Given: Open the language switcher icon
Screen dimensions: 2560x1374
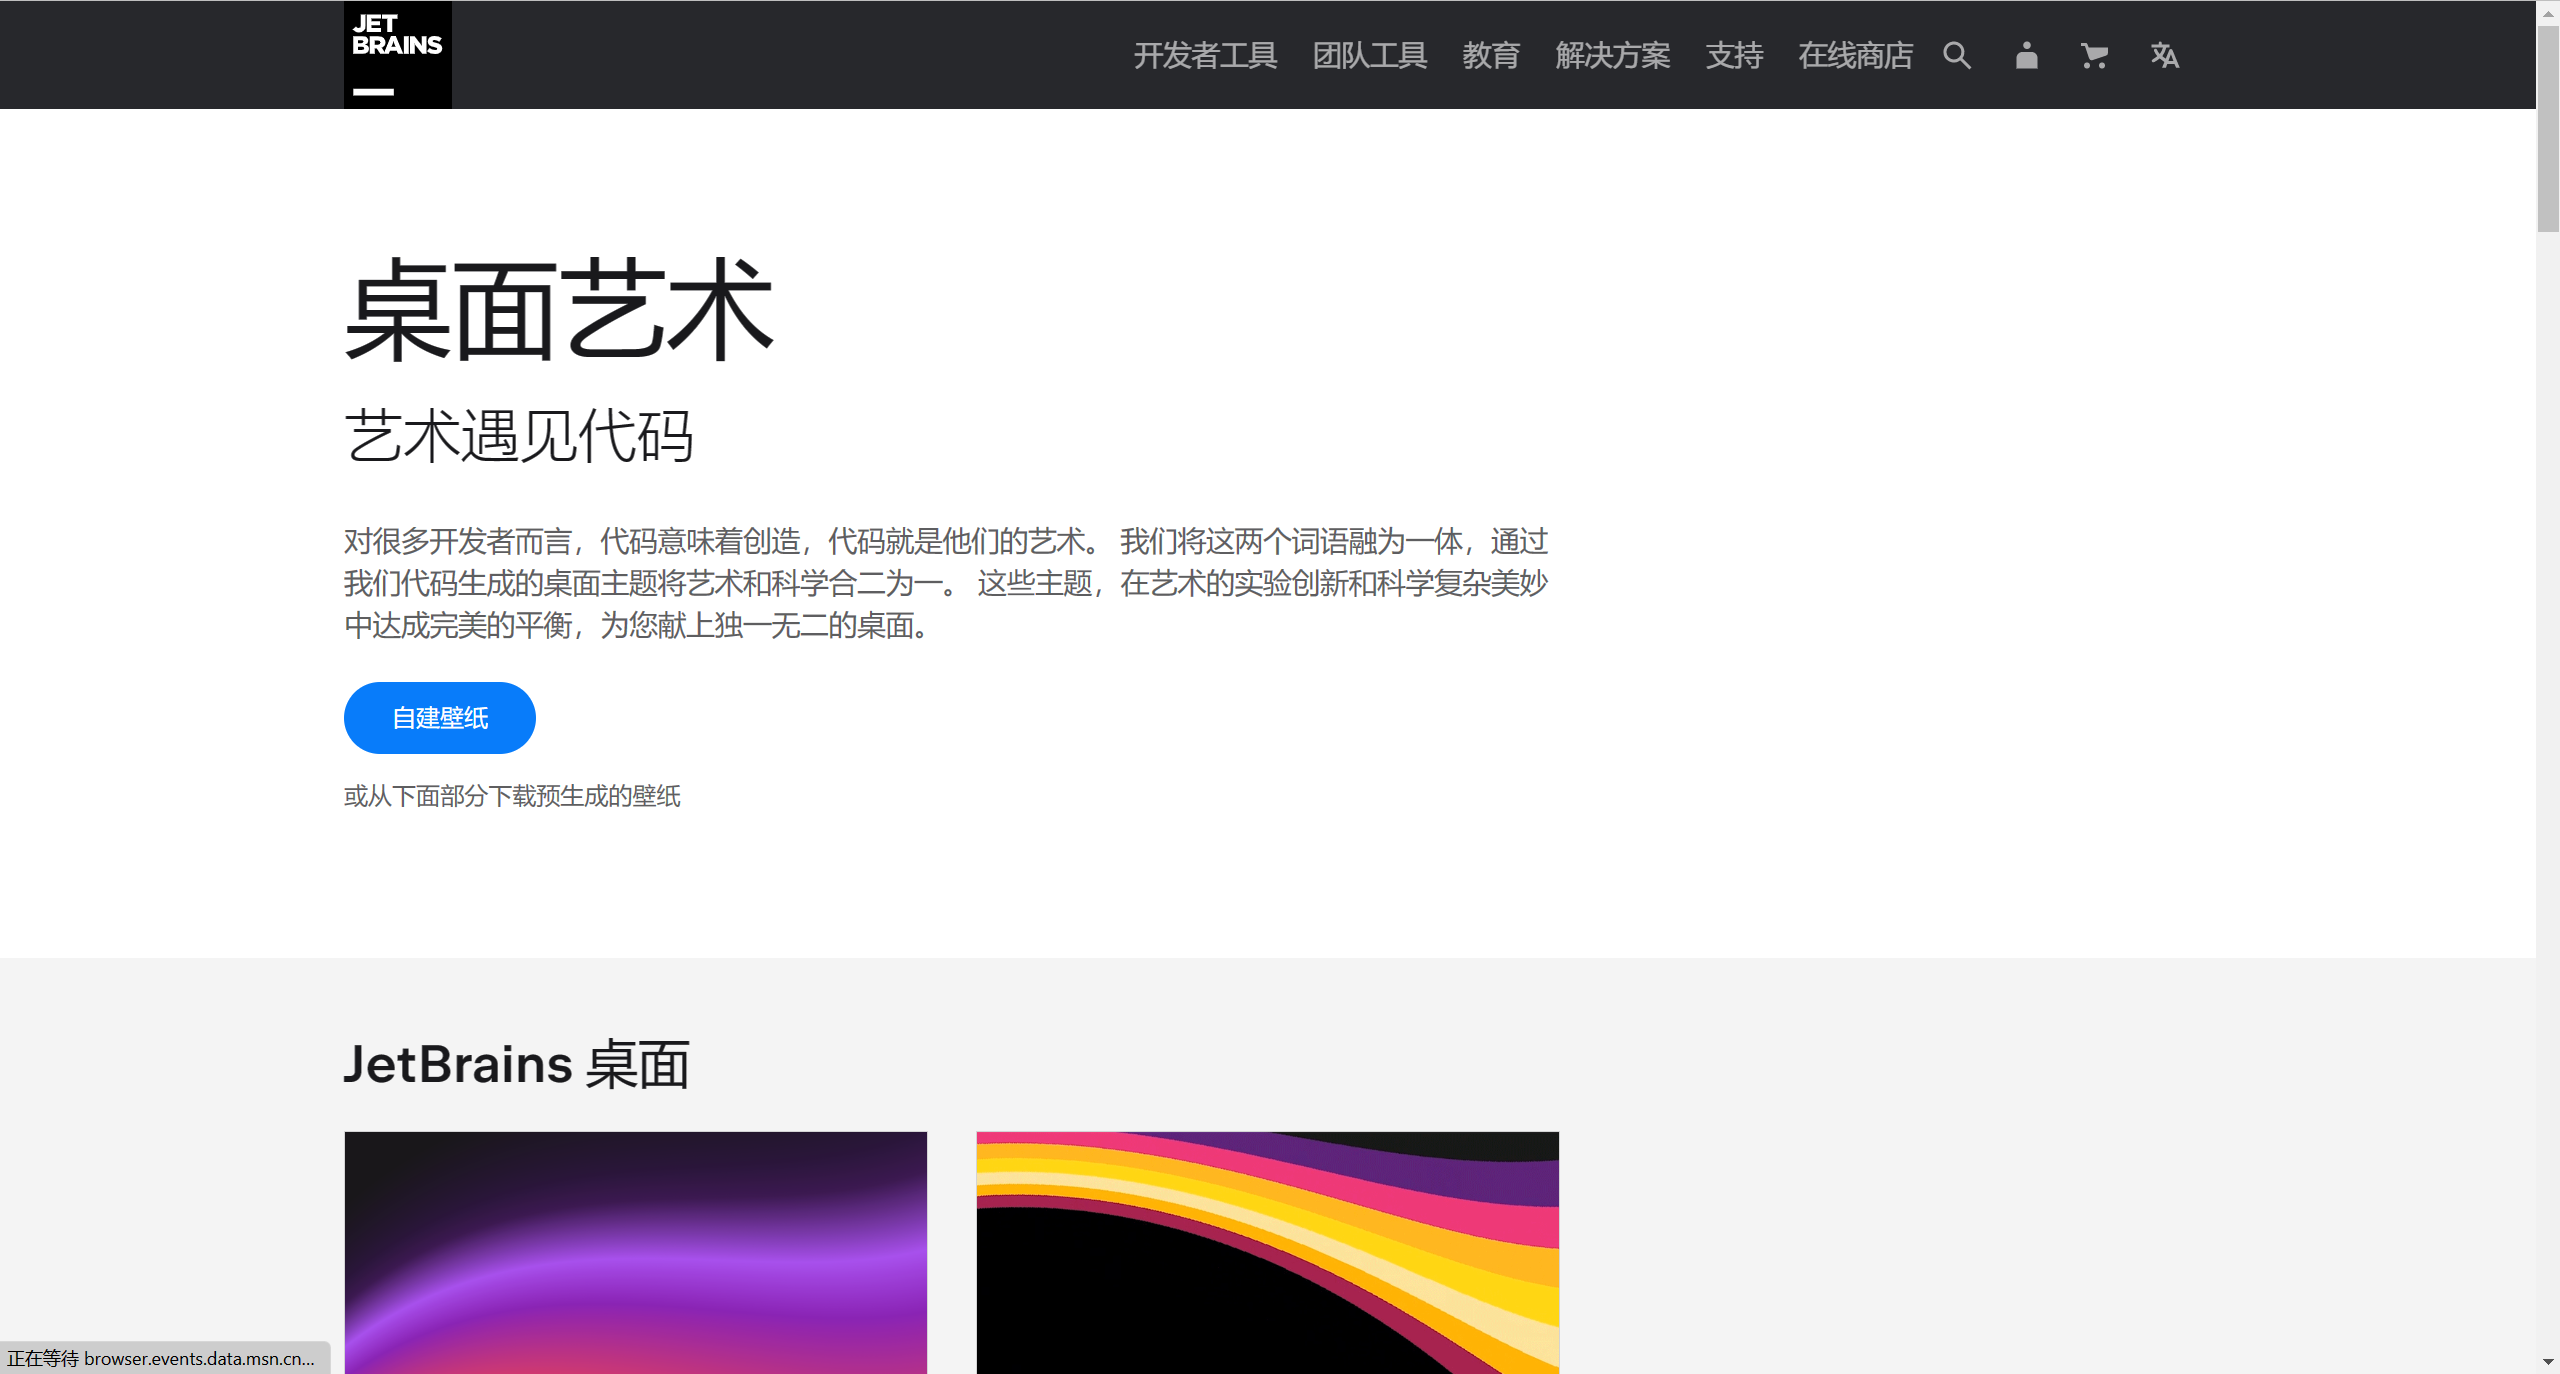Looking at the screenshot, I should [x=2163, y=56].
